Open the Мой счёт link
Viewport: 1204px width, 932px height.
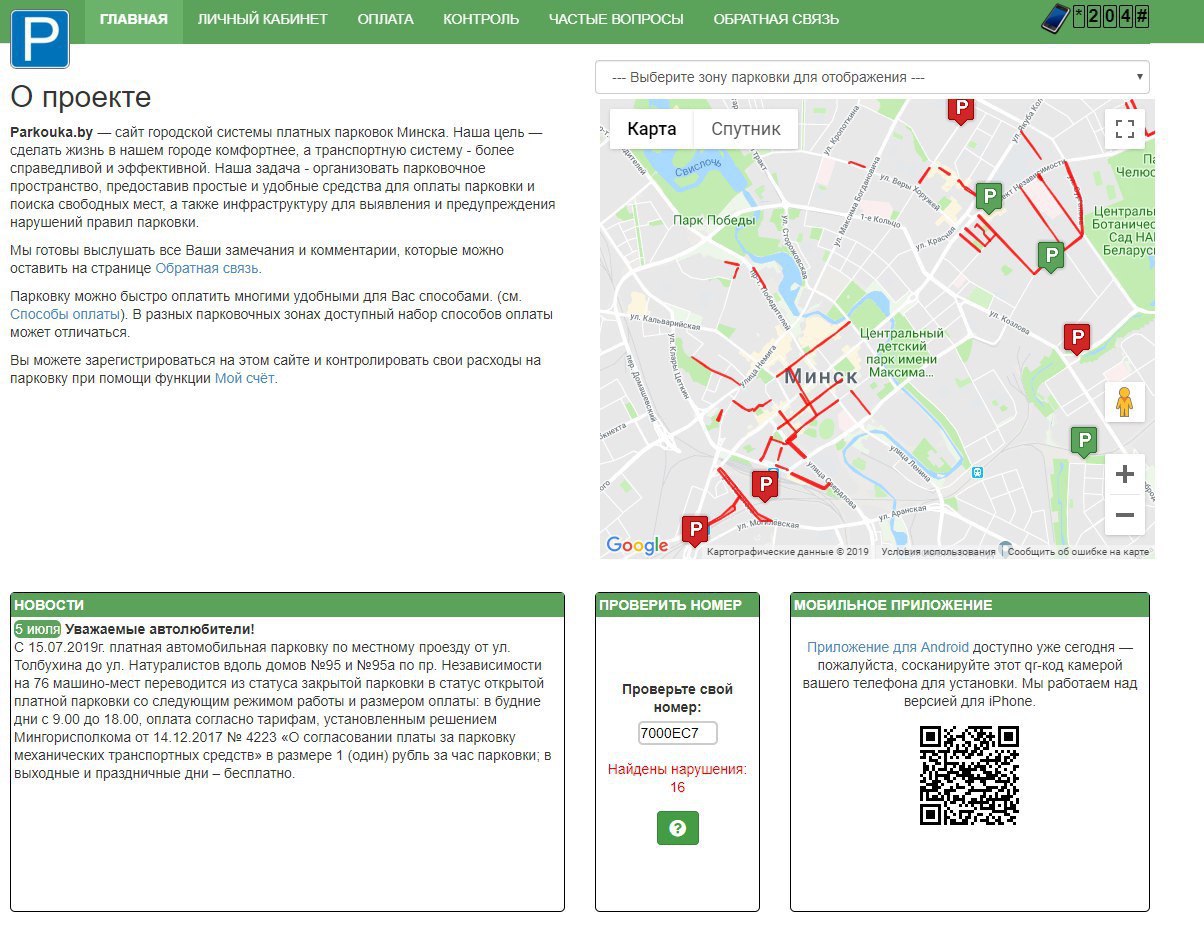244,378
